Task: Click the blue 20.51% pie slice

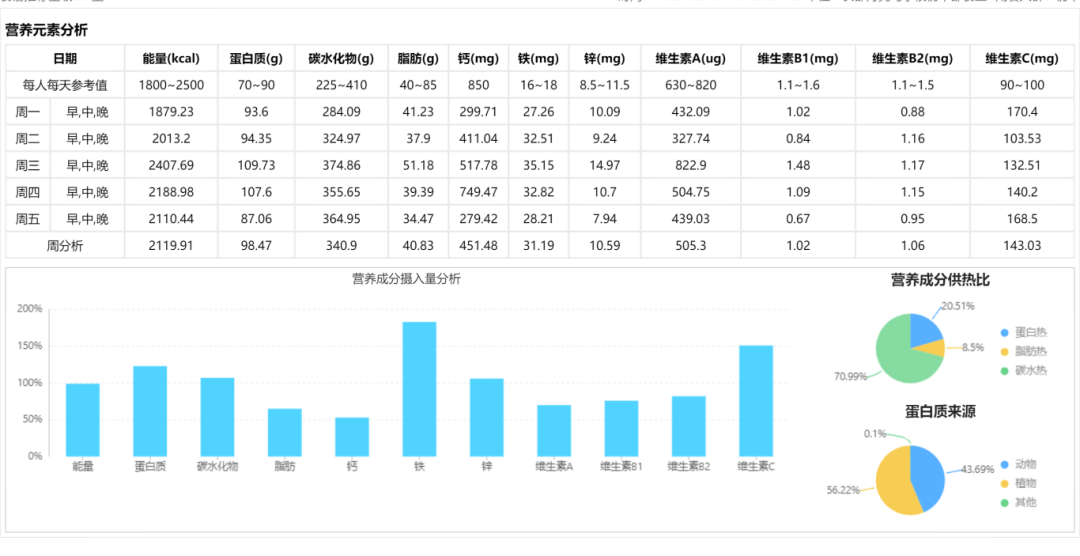Action: [924, 331]
